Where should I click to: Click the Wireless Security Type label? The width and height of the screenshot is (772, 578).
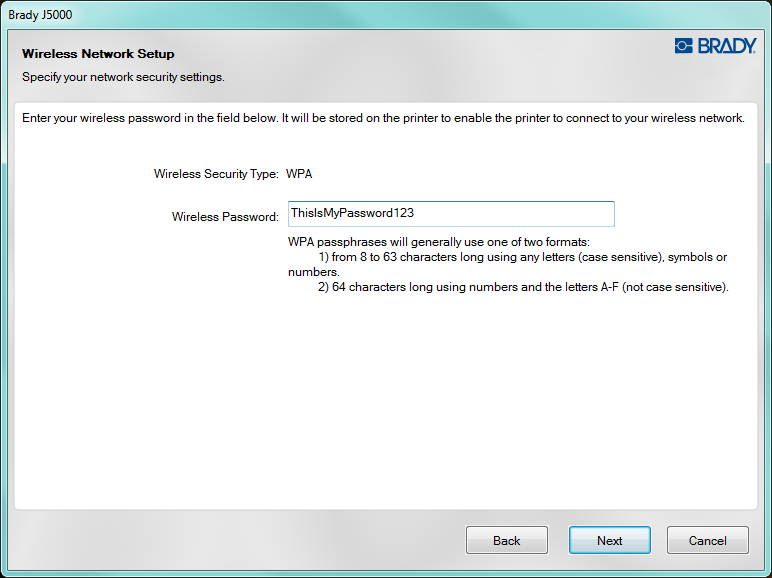[x=216, y=174]
